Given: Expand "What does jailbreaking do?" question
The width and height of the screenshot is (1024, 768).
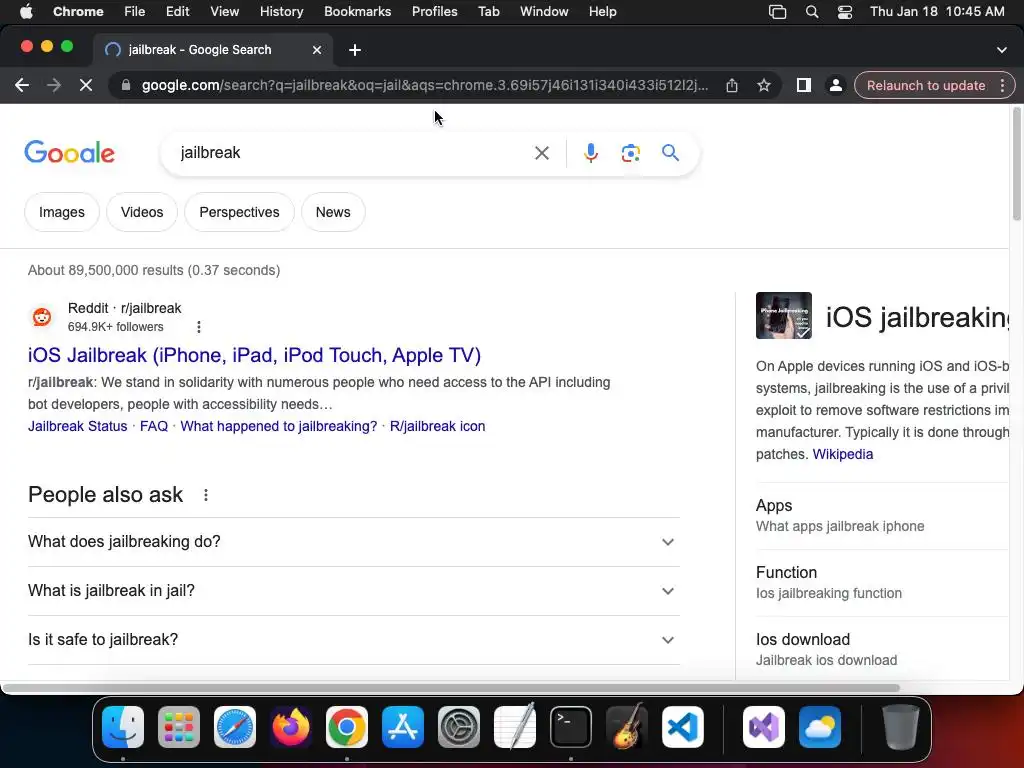Looking at the screenshot, I should coord(353,542).
